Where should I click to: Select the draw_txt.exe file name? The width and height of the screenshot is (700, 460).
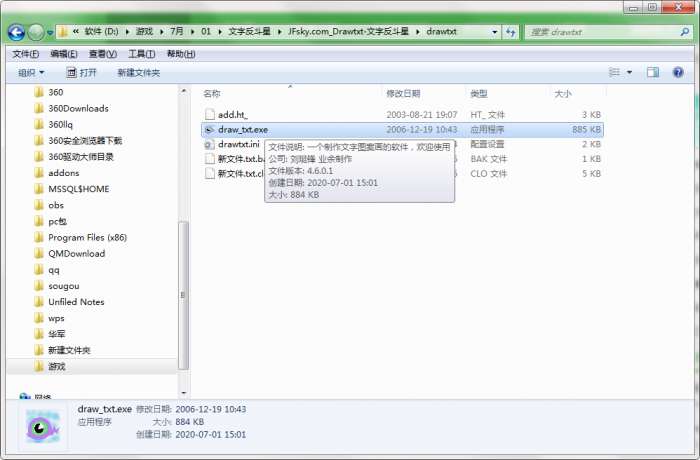(x=243, y=130)
